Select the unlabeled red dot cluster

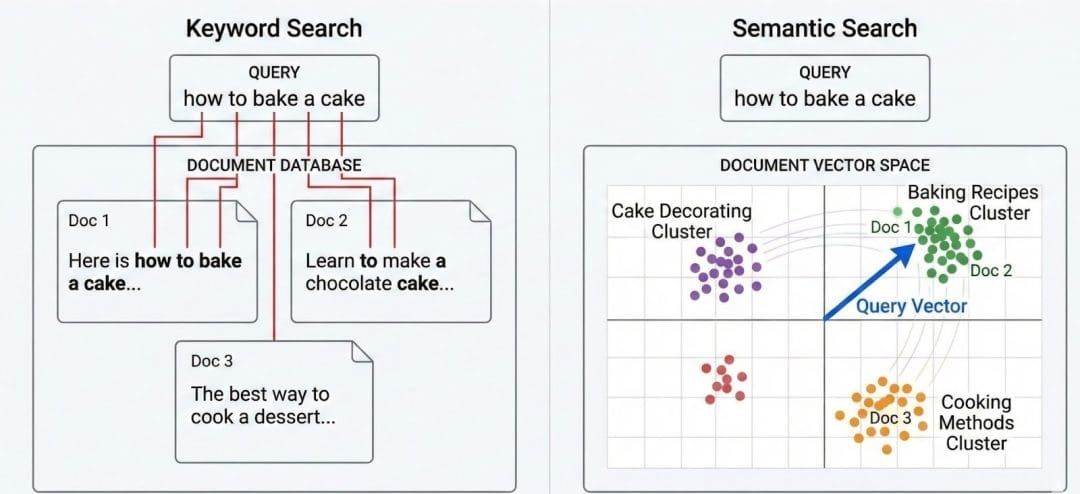pyautogui.click(x=724, y=379)
